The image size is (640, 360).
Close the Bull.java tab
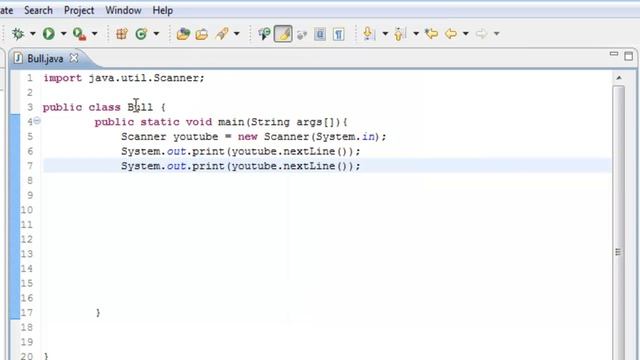pos(74,58)
